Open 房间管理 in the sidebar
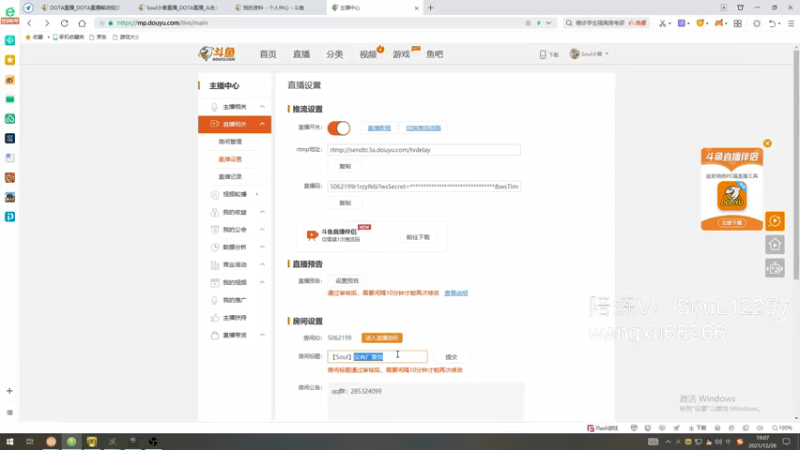Screen dimensions: 800x450 tap(230, 142)
